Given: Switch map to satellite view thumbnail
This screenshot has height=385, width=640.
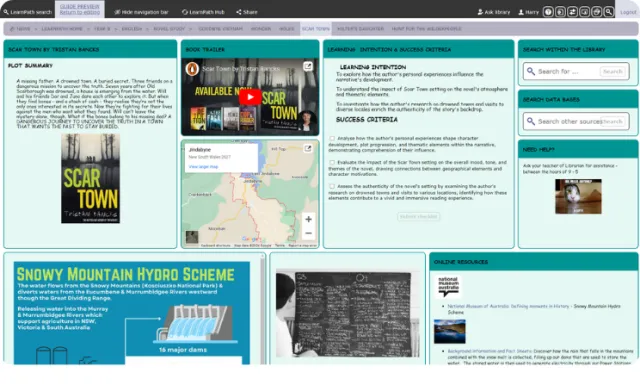Looking at the screenshot, I should point(192,237).
